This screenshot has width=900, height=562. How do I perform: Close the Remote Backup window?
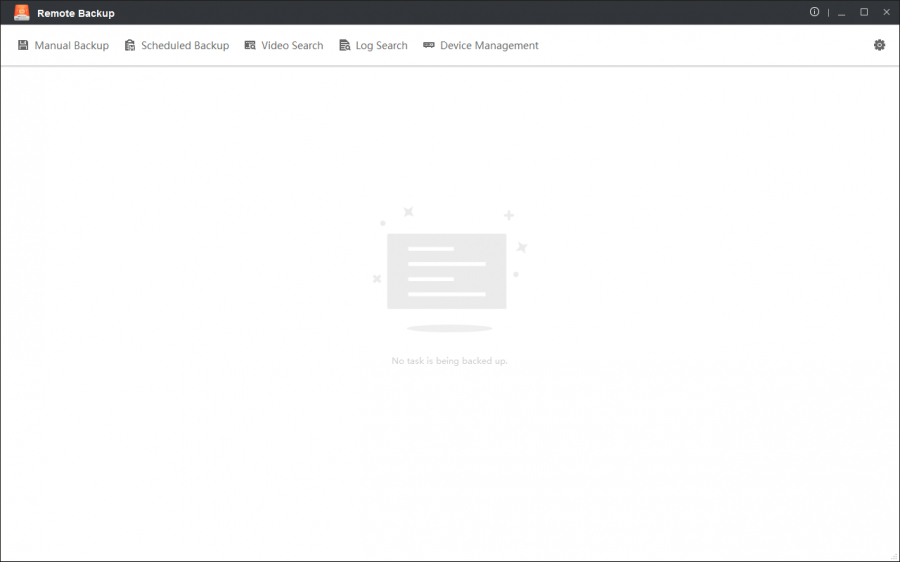coord(886,12)
